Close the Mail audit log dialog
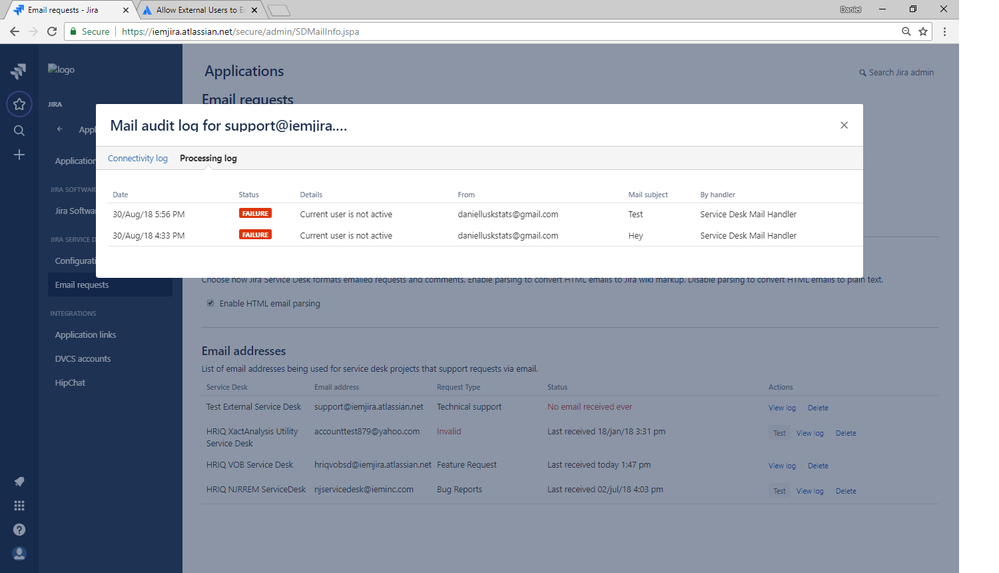The image size is (999, 573). tap(844, 125)
